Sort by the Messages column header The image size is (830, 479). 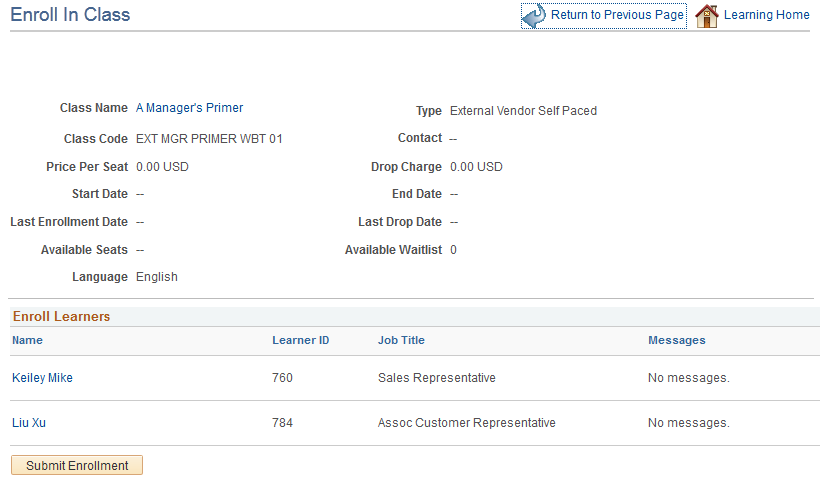tap(676, 340)
